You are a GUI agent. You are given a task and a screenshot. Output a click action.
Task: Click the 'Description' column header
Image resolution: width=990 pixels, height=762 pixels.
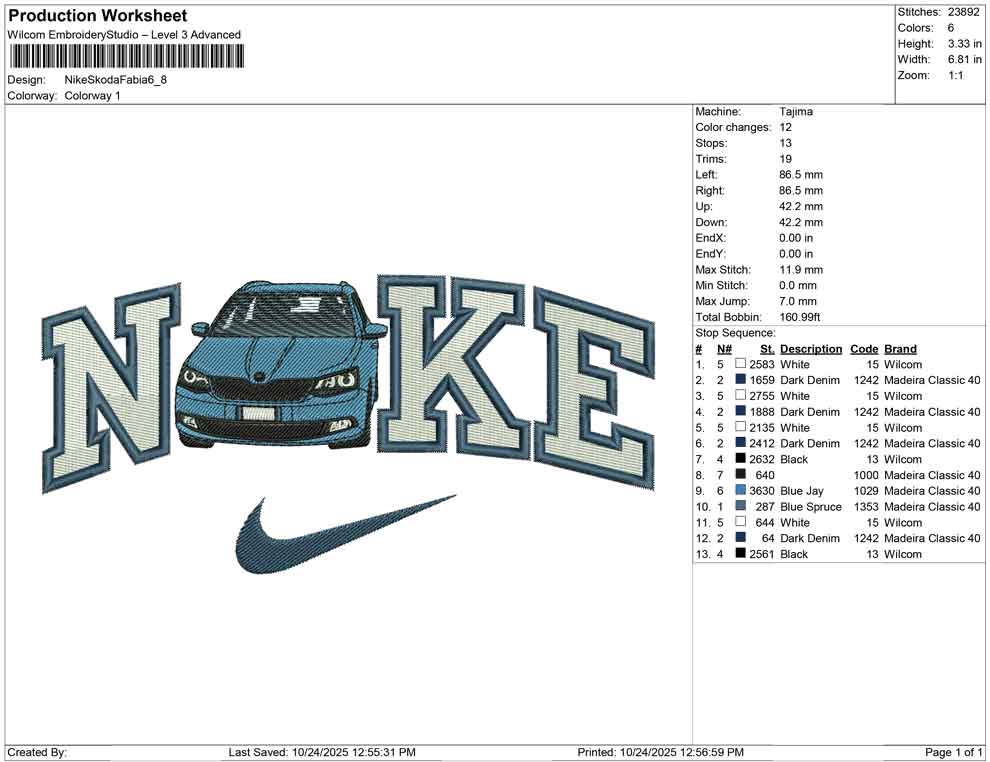coord(811,348)
